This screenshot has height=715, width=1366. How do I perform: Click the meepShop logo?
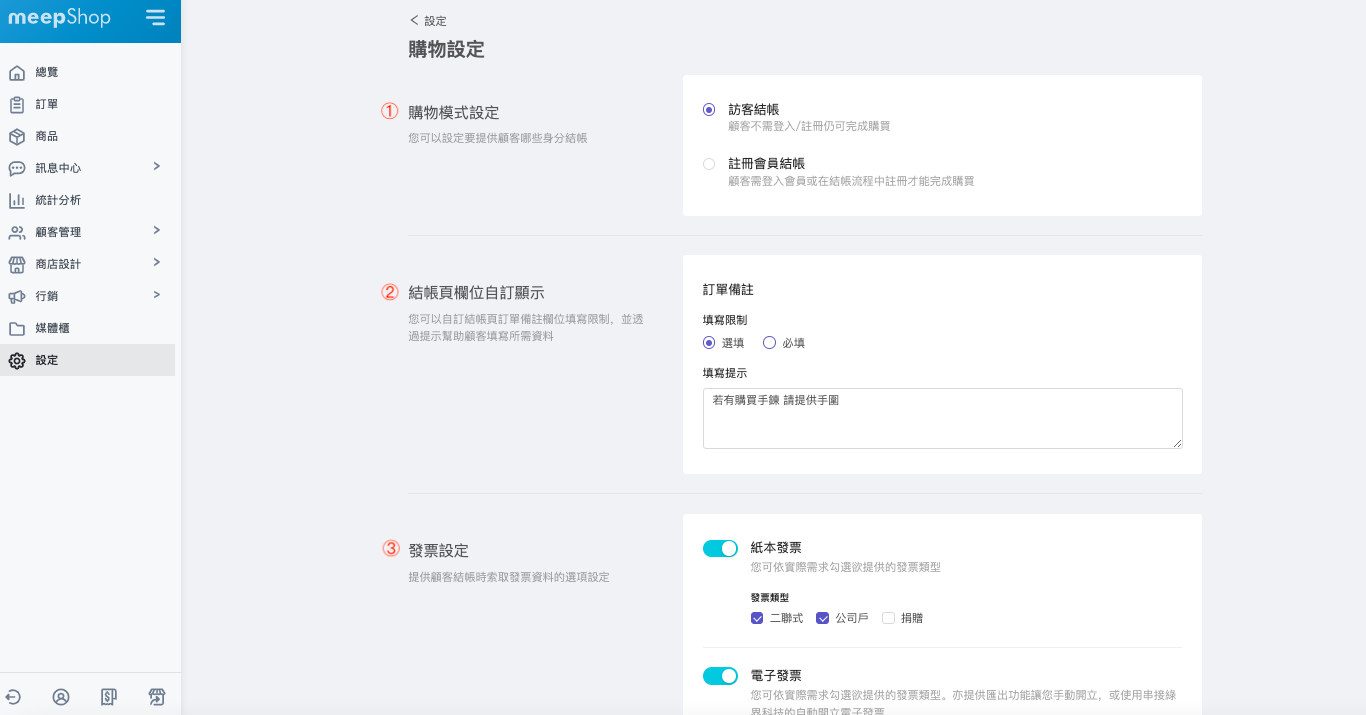coord(59,18)
